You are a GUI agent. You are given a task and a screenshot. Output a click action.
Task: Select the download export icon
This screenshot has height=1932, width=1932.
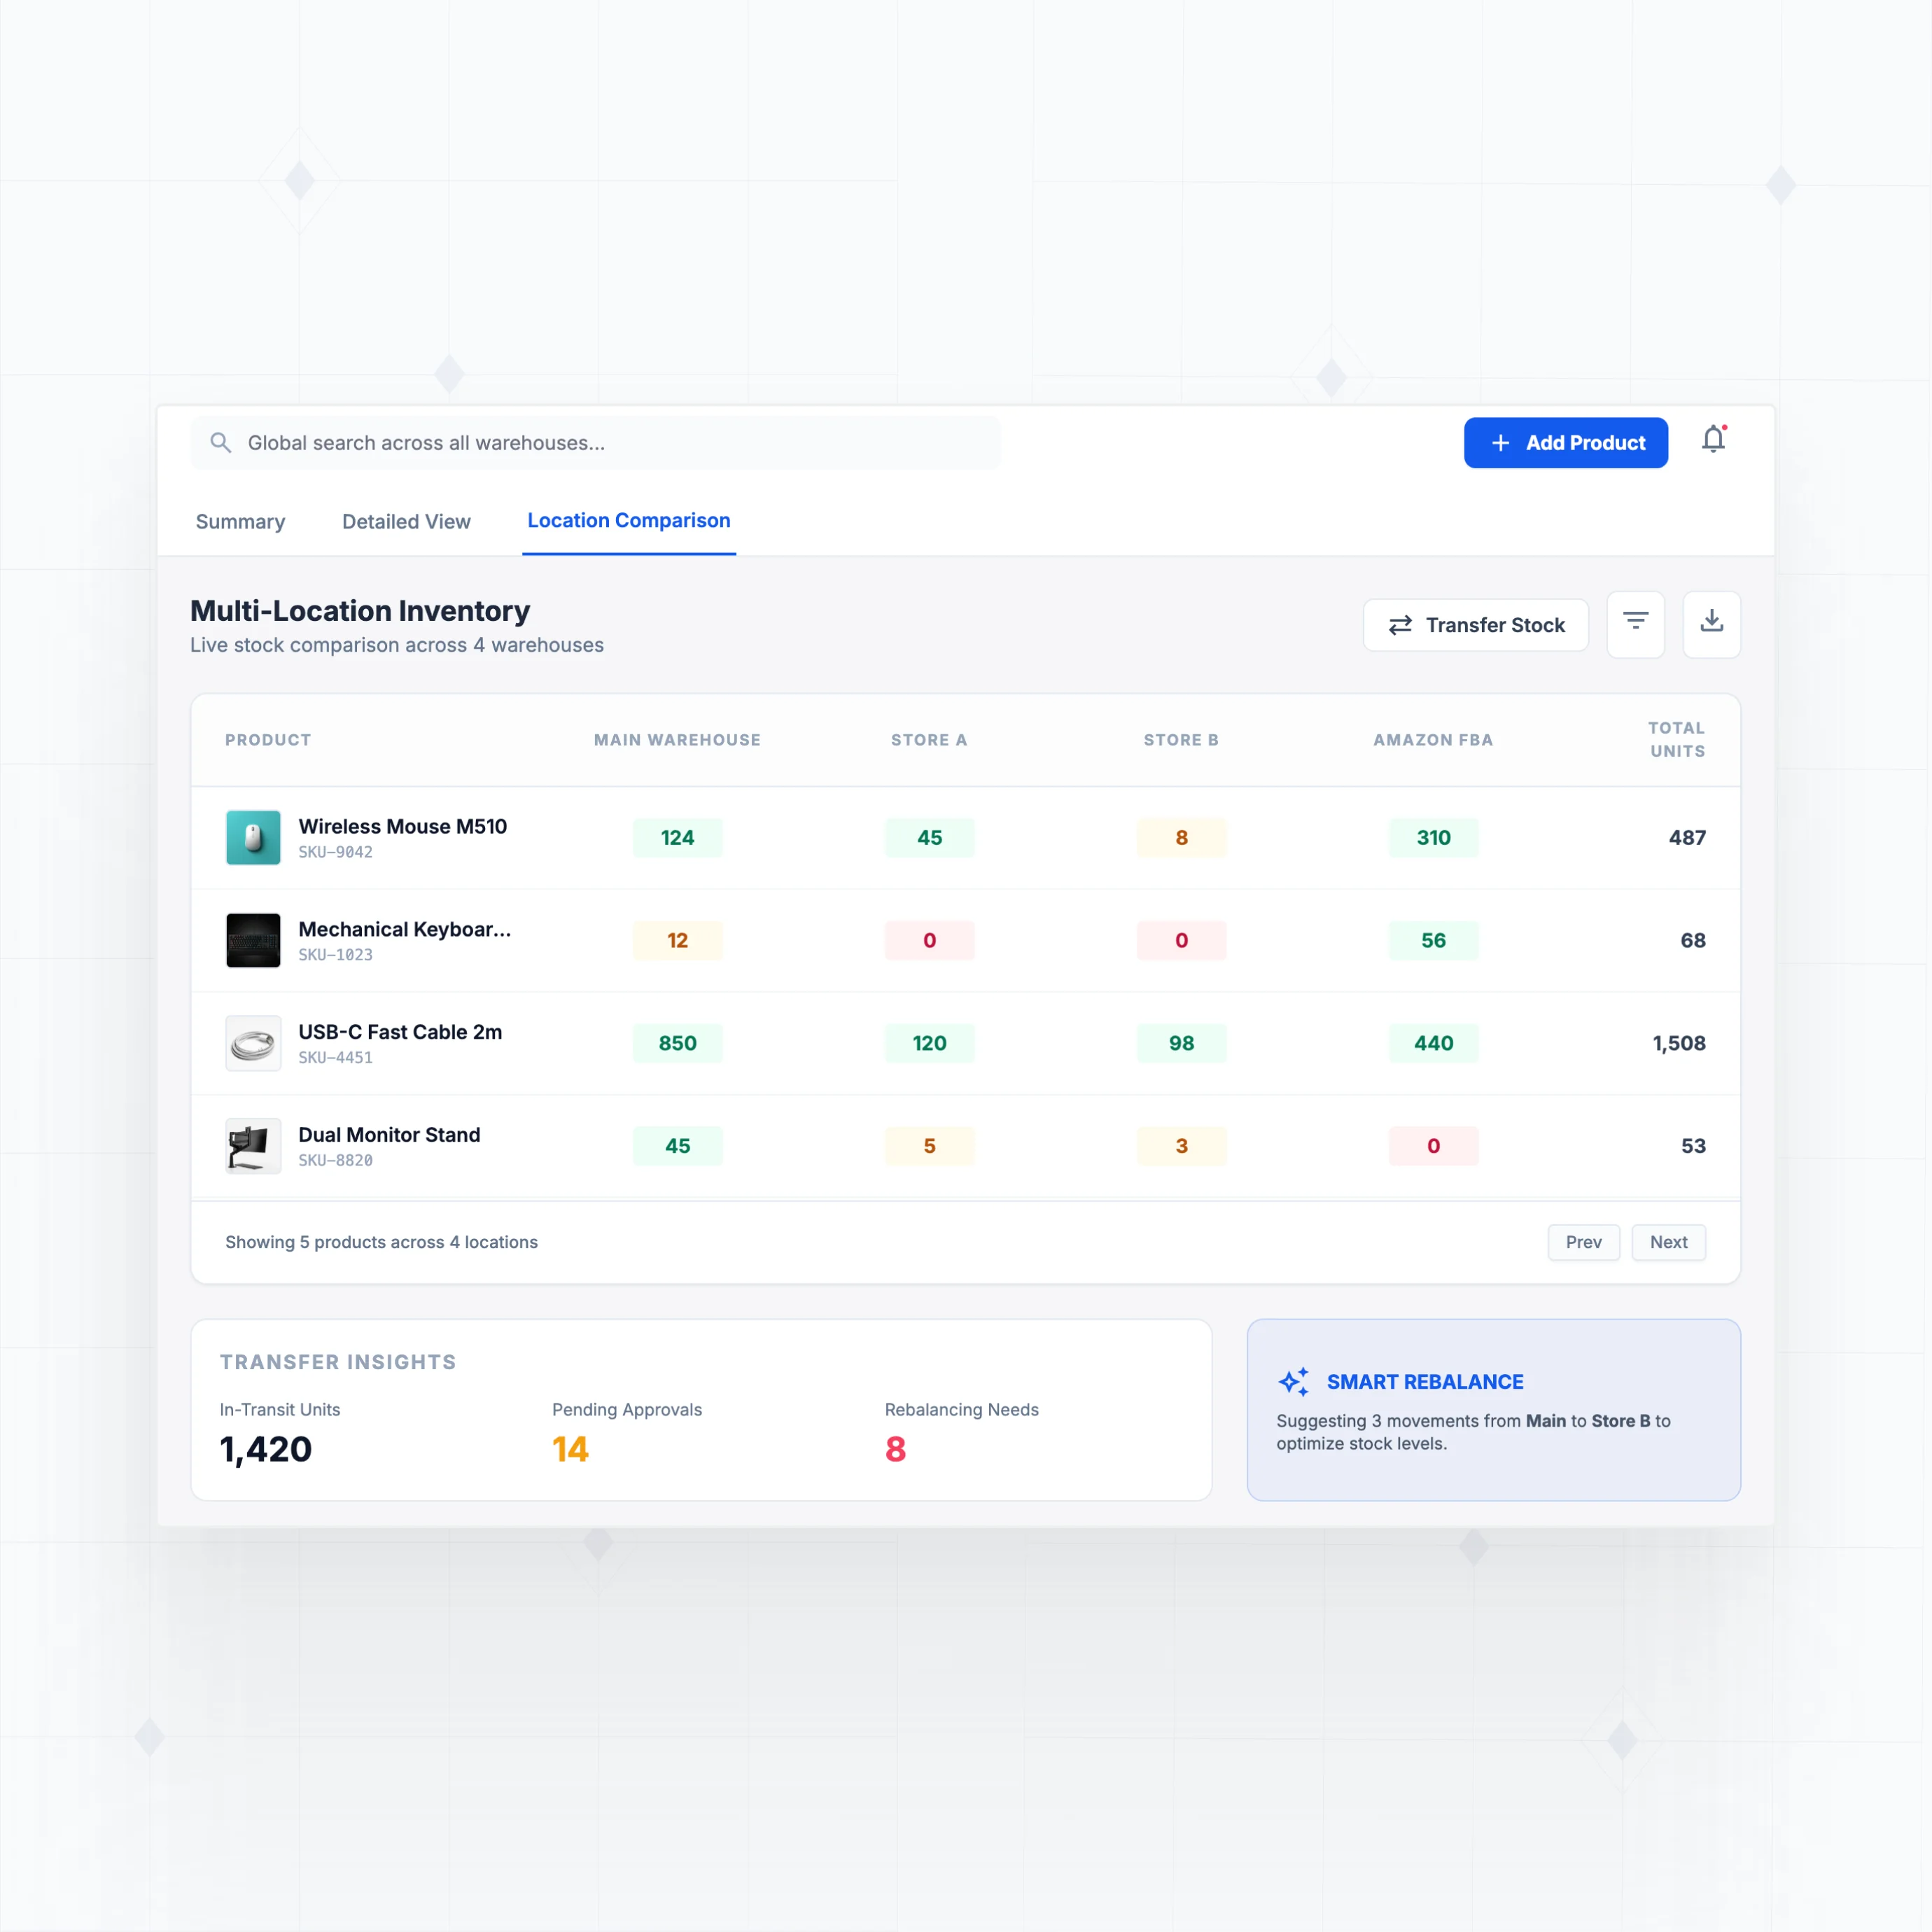coord(1711,624)
